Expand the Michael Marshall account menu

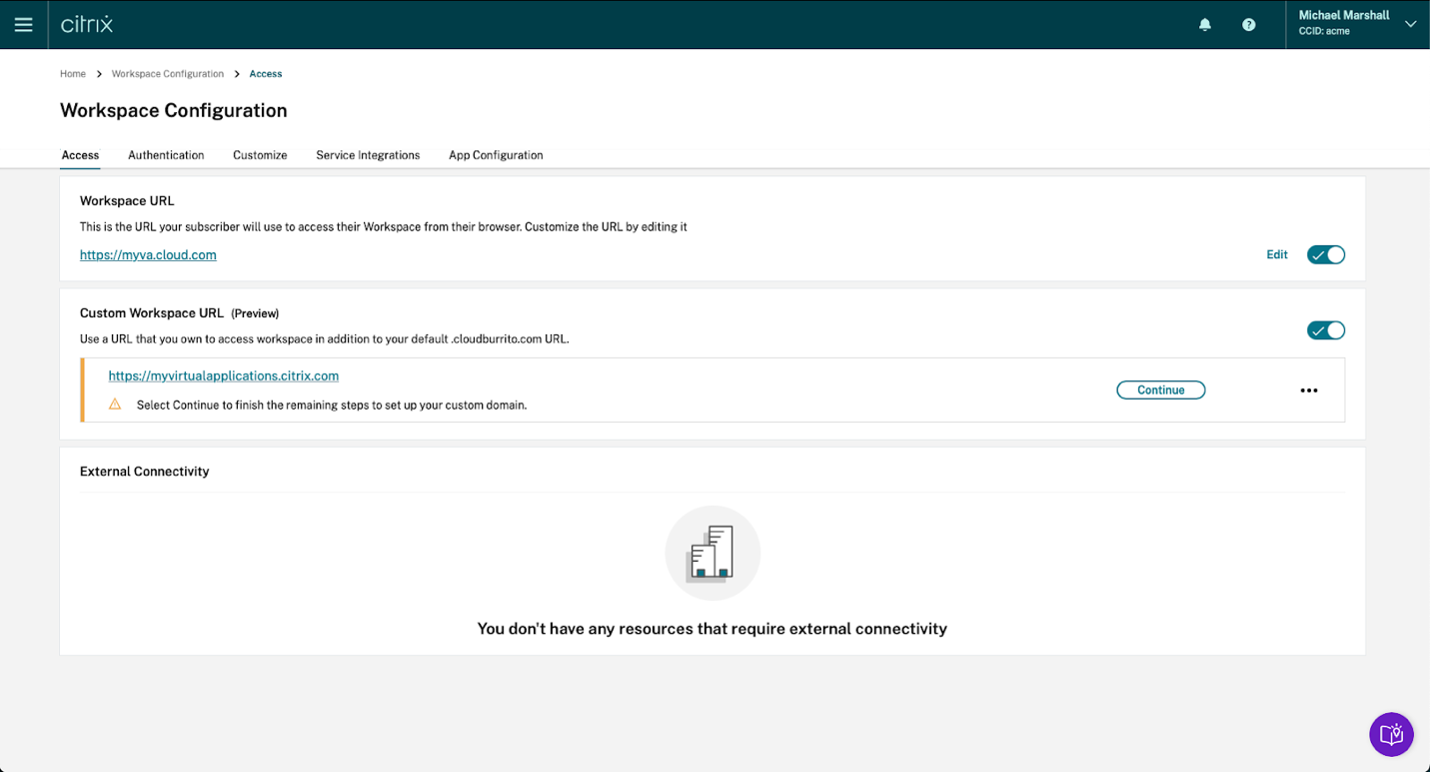point(1410,25)
